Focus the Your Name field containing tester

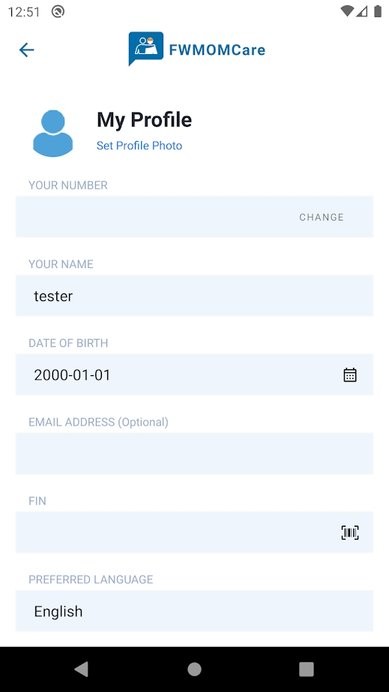tap(194, 295)
